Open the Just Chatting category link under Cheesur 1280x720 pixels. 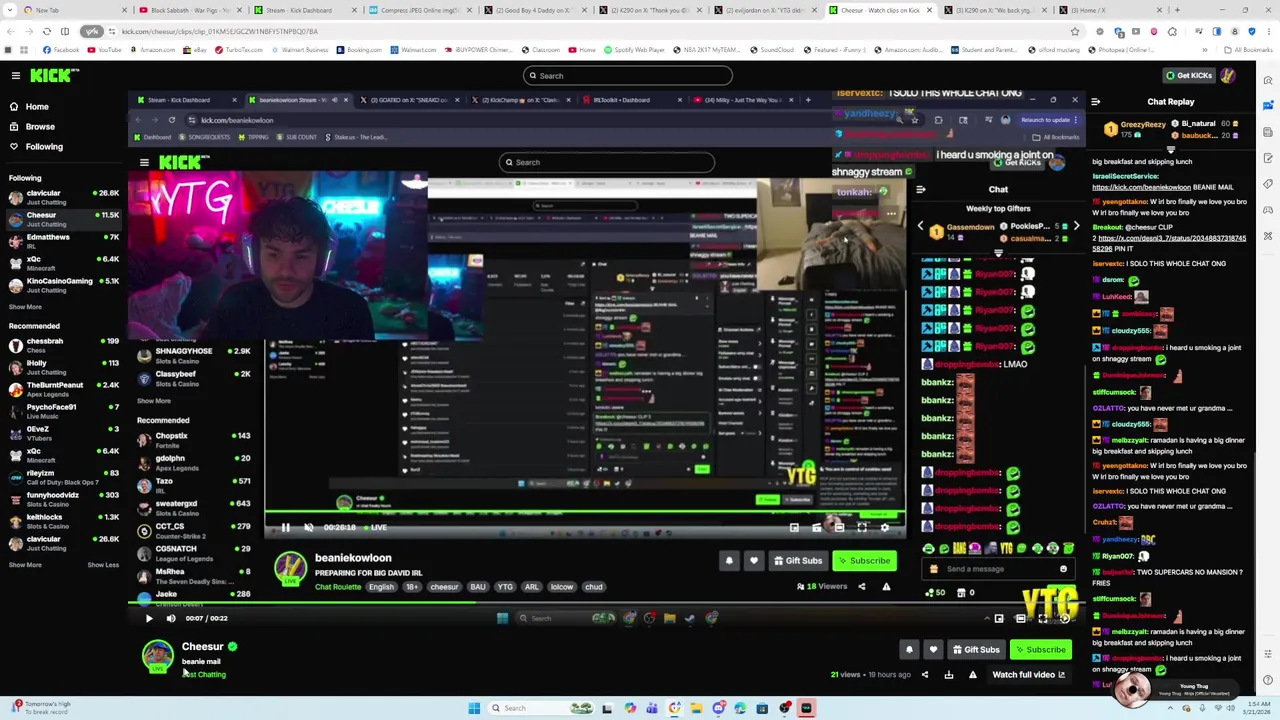(204, 675)
